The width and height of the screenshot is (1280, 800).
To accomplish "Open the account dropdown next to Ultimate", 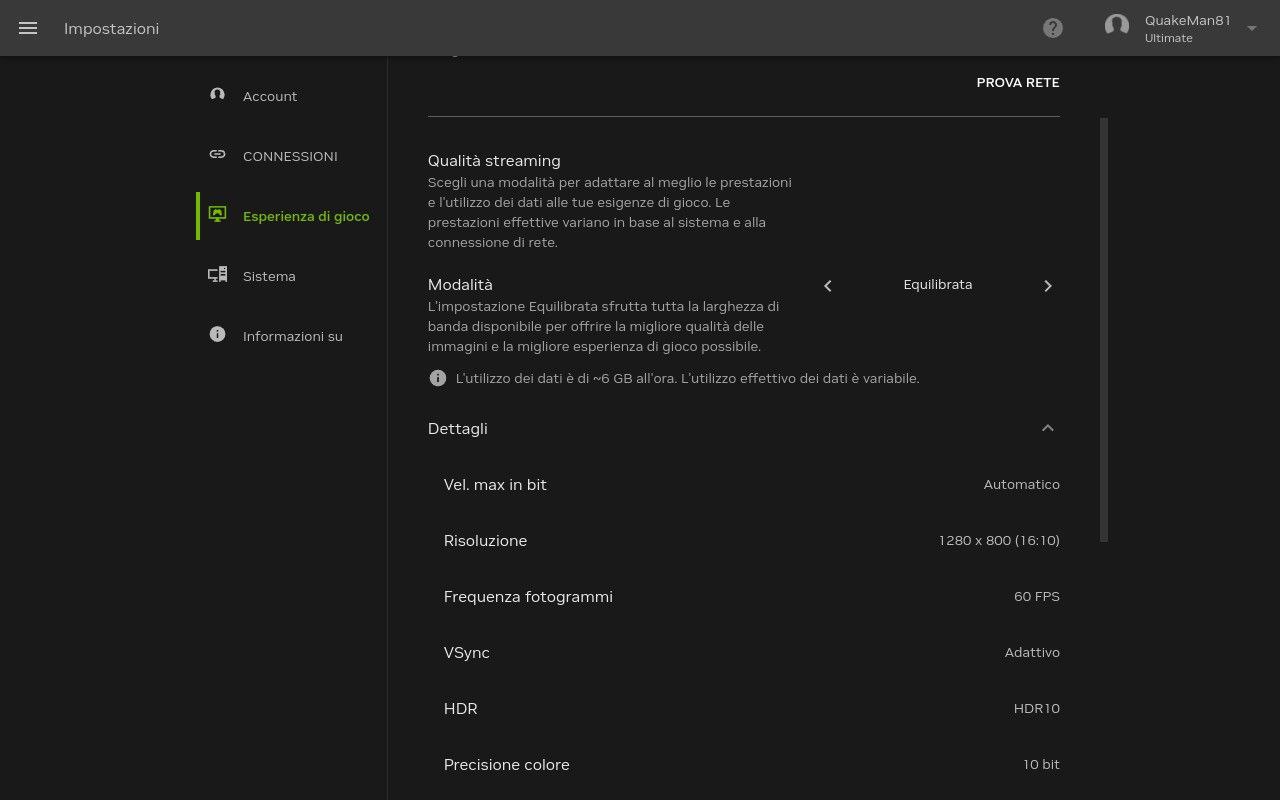I will [x=1251, y=28].
